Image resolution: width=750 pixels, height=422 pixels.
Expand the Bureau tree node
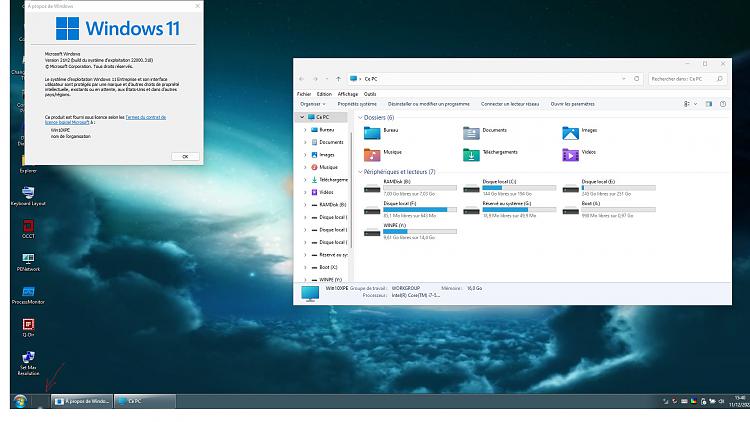click(x=305, y=130)
